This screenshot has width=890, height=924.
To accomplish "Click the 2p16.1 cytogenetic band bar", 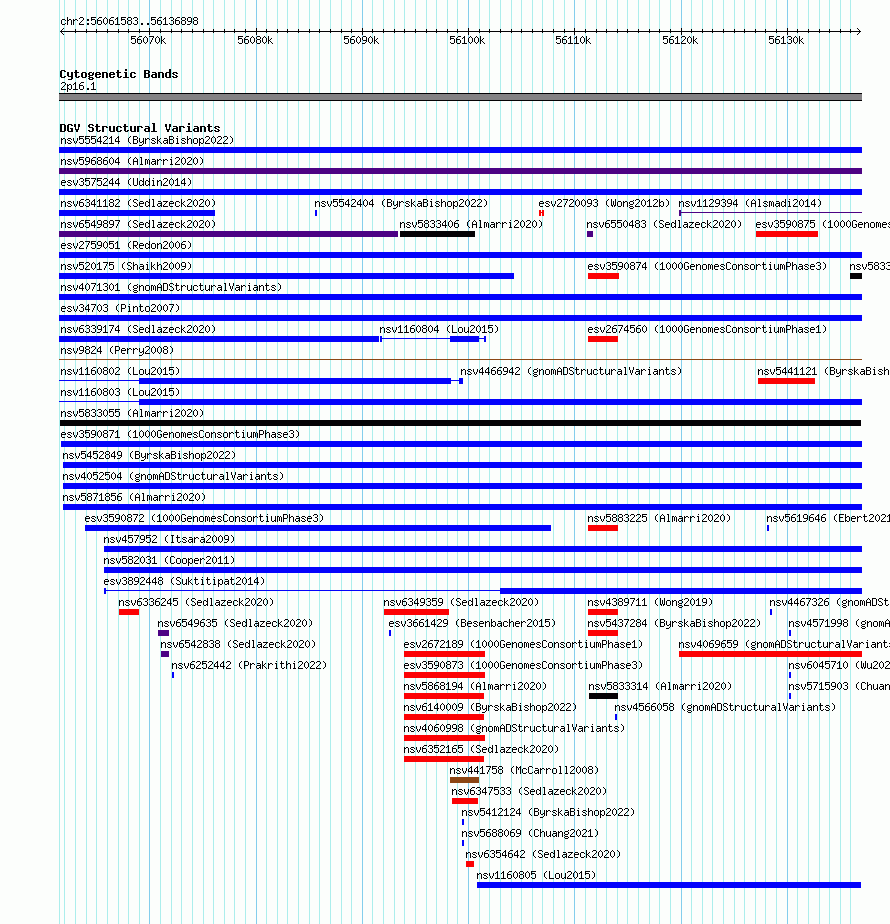I will [x=460, y=97].
